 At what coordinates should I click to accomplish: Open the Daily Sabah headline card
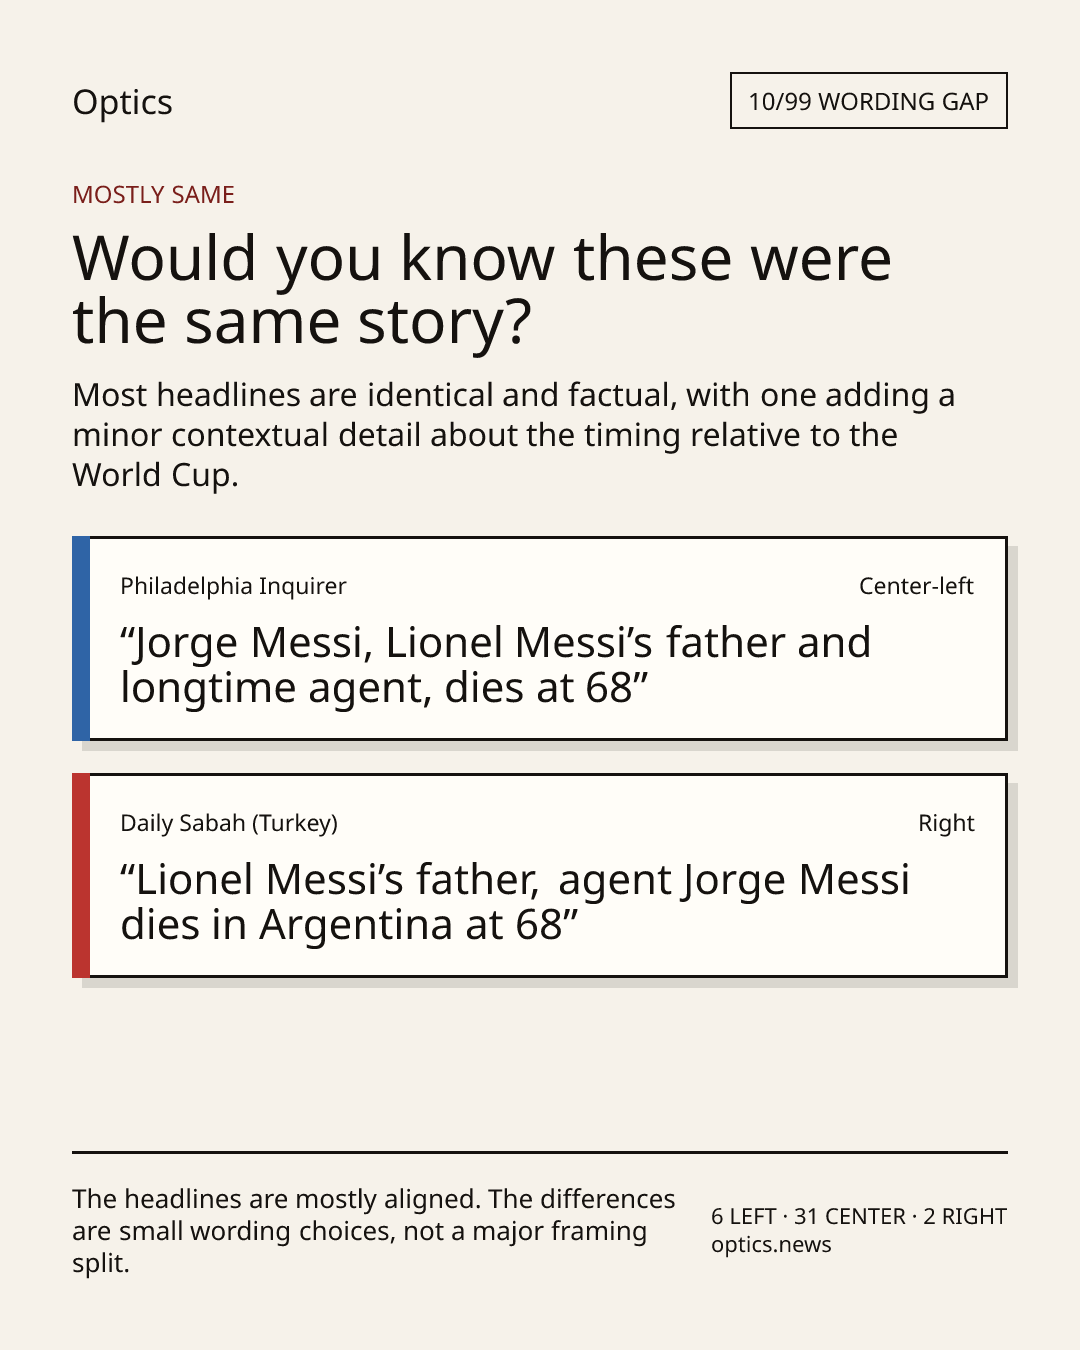coord(539,875)
